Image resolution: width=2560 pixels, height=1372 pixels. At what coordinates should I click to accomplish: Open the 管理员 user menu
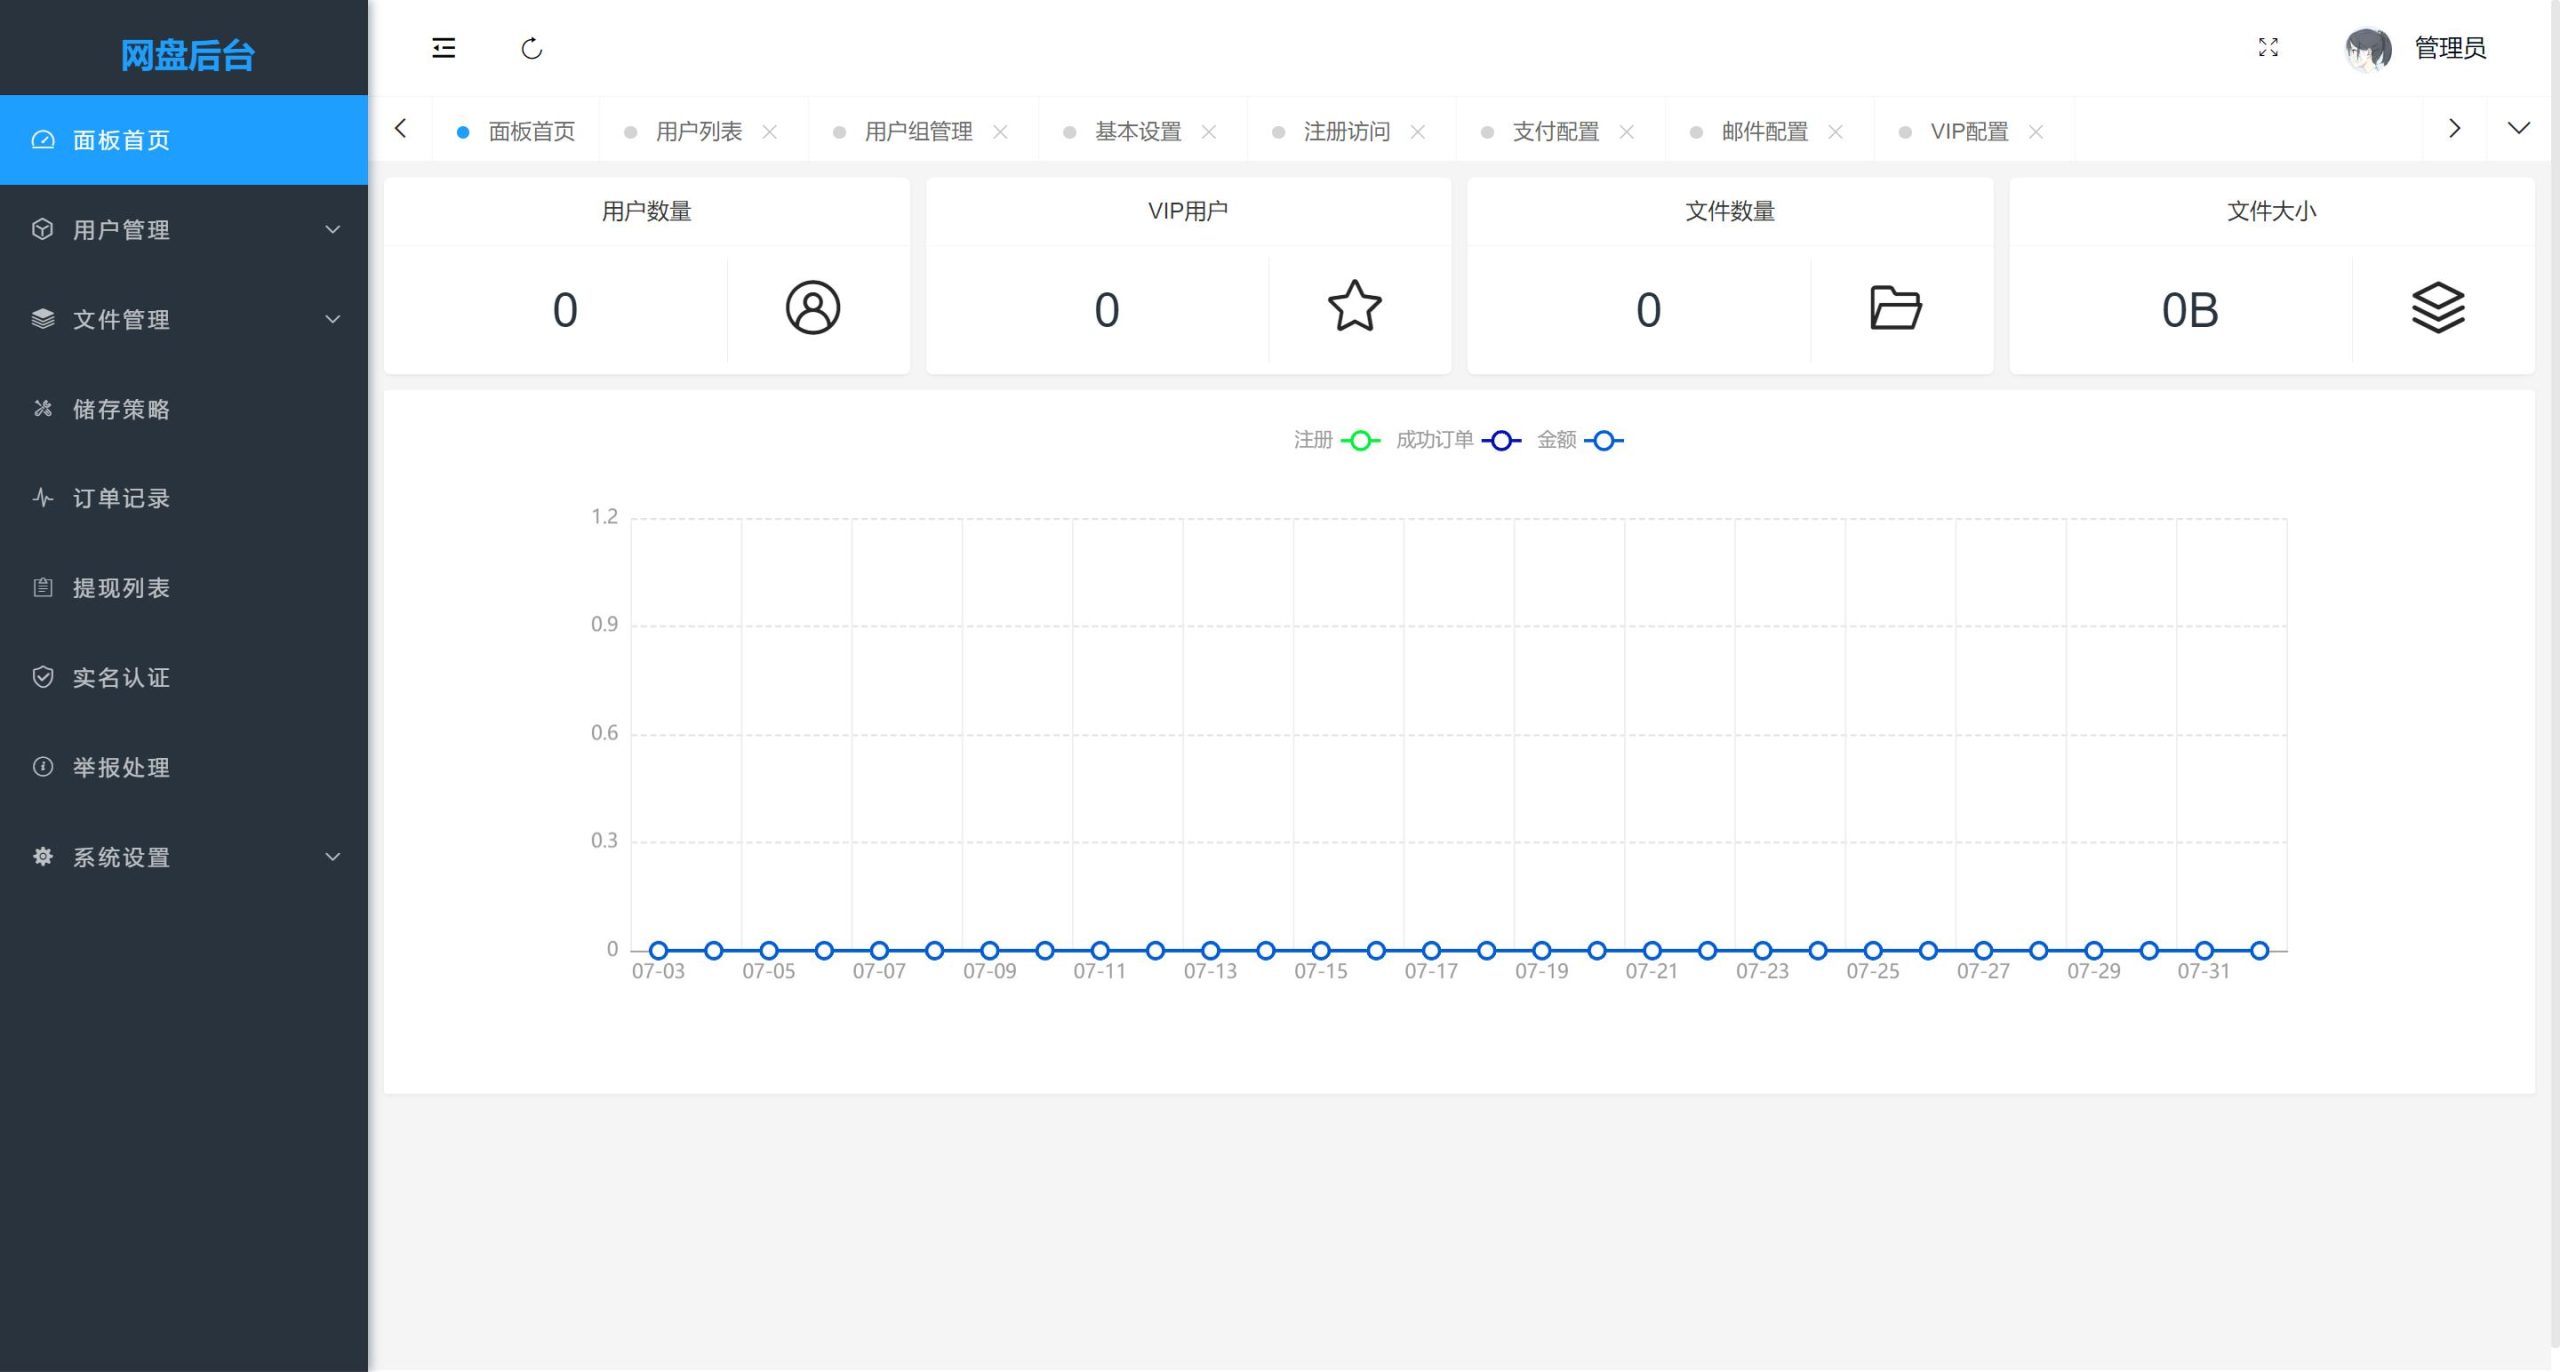2450,48
